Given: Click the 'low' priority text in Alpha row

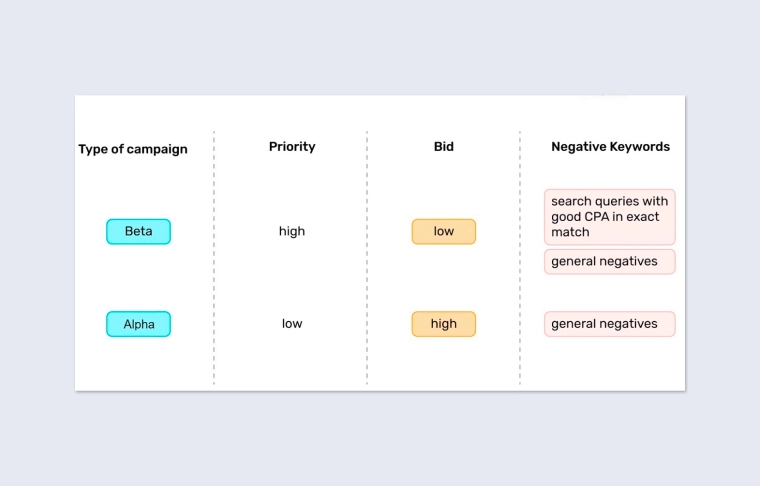Looking at the screenshot, I should (x=292, y=324).
